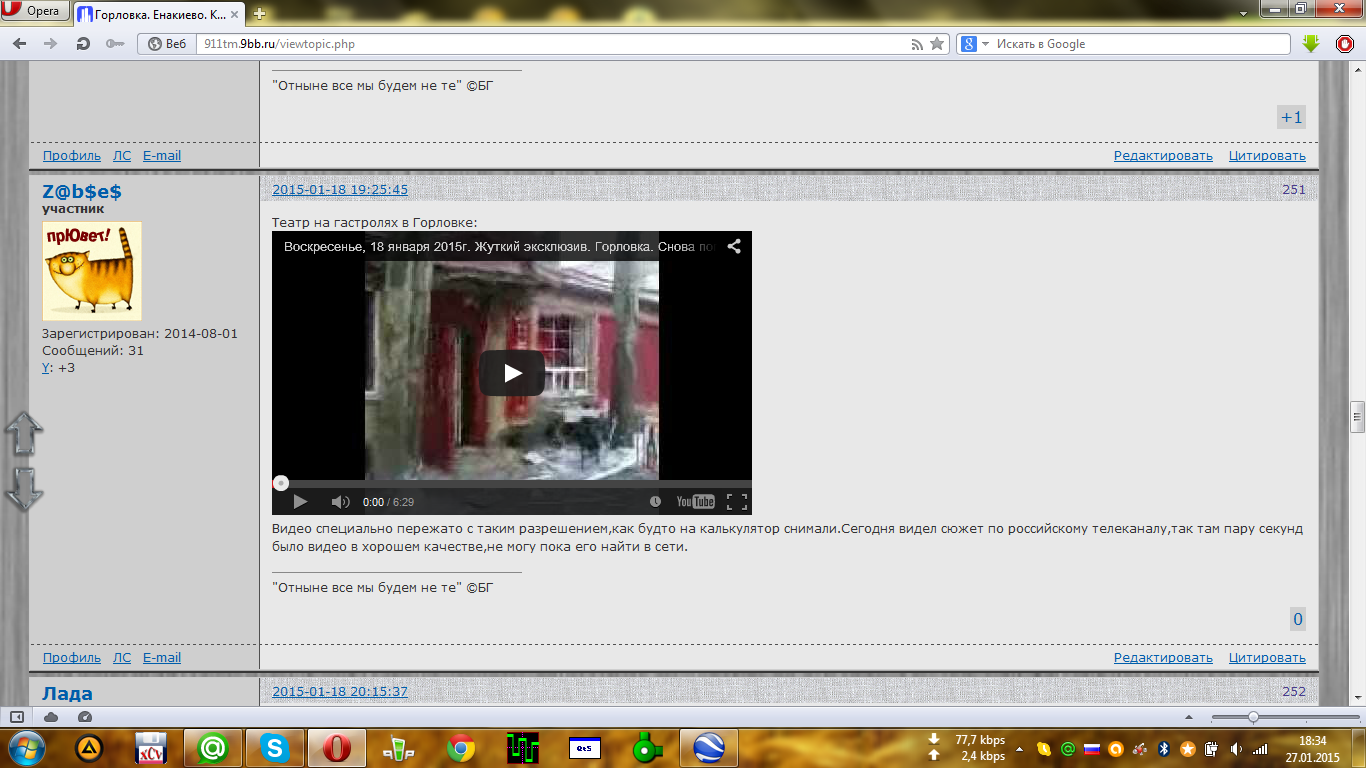Click the Watch Later clock icon

(655, 501)
